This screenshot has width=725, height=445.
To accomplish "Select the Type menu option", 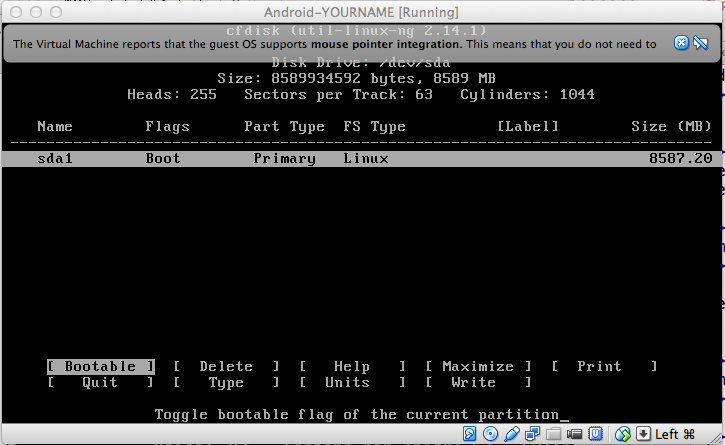I will (226, 383).
